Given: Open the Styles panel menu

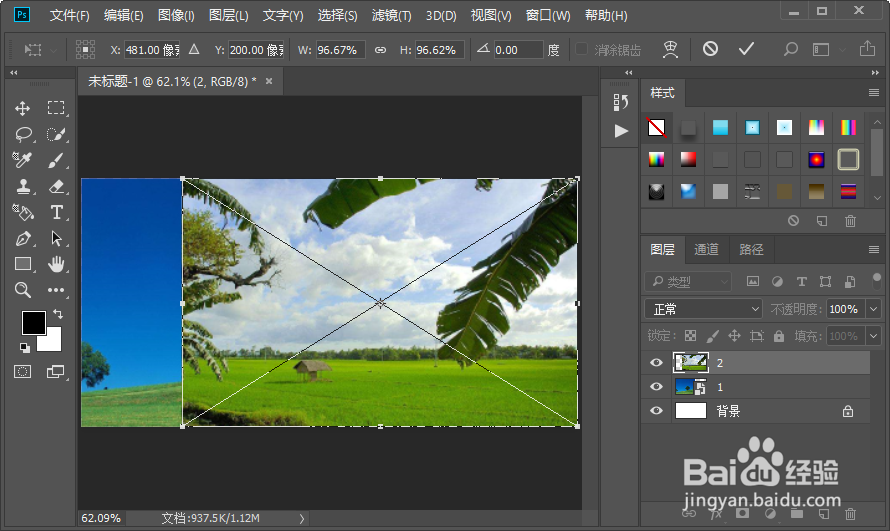Looking at the screenshot, I should coord(874,92).
